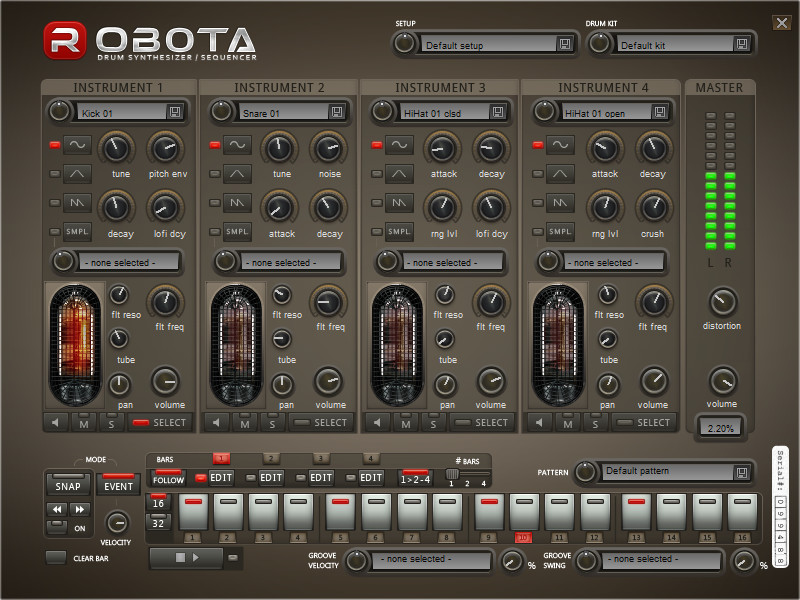Pick sawtooth waveform in Instrument 3
The height and width of the screenshot is (600, 800).
click(x=400, y=203)
